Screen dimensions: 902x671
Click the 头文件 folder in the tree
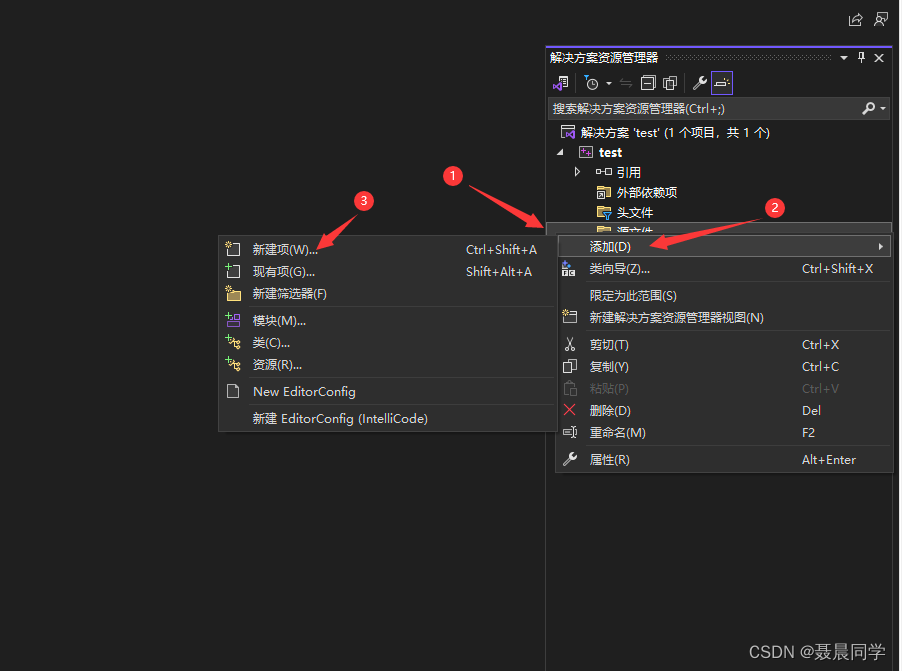pyautogui.click(x=636, y=212)
